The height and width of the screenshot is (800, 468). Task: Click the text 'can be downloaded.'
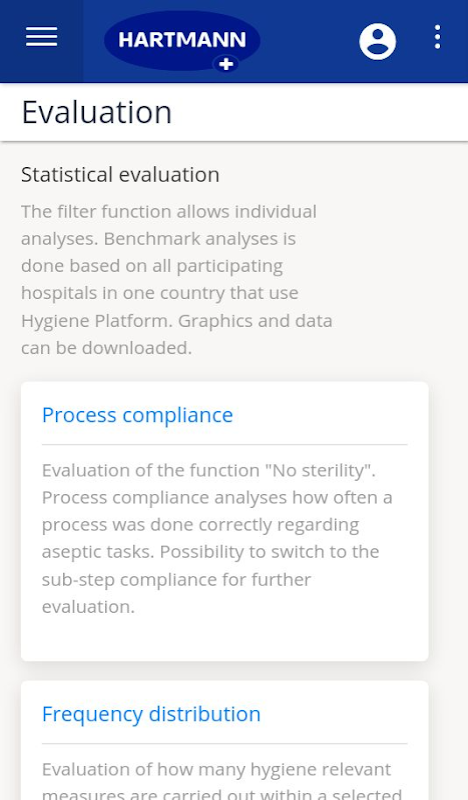[107, 348]
